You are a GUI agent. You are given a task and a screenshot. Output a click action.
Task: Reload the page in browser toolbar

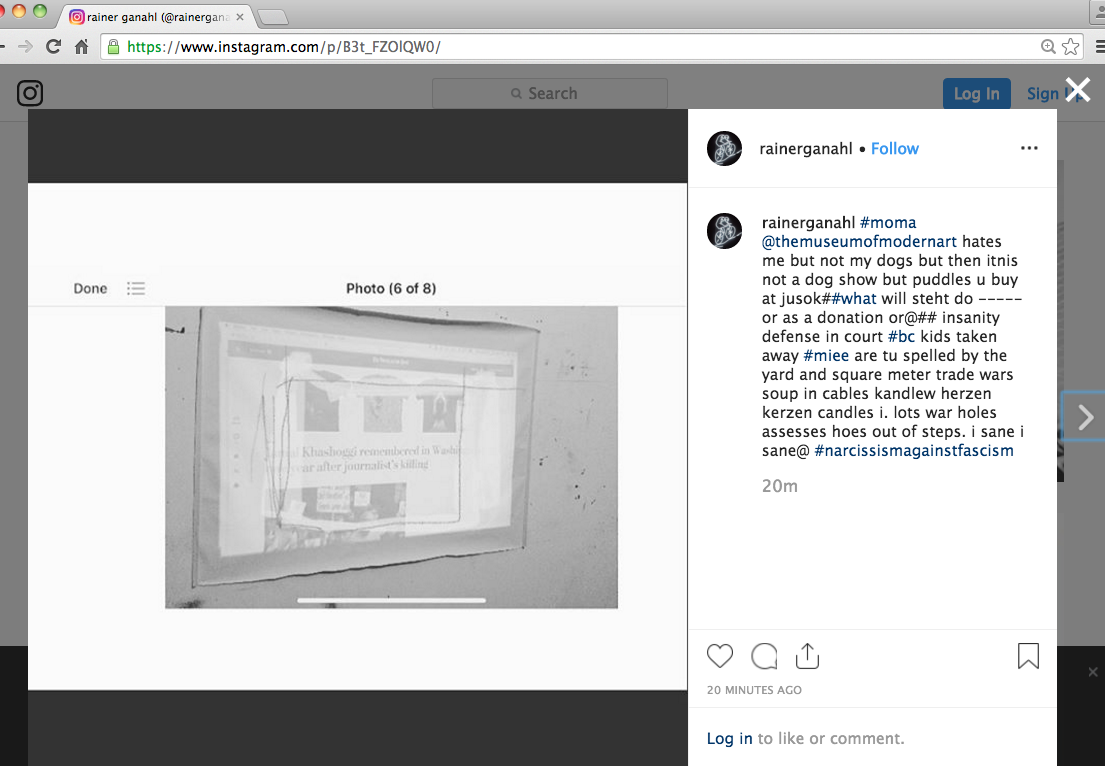pyautogui.click(x=54, y=46)
